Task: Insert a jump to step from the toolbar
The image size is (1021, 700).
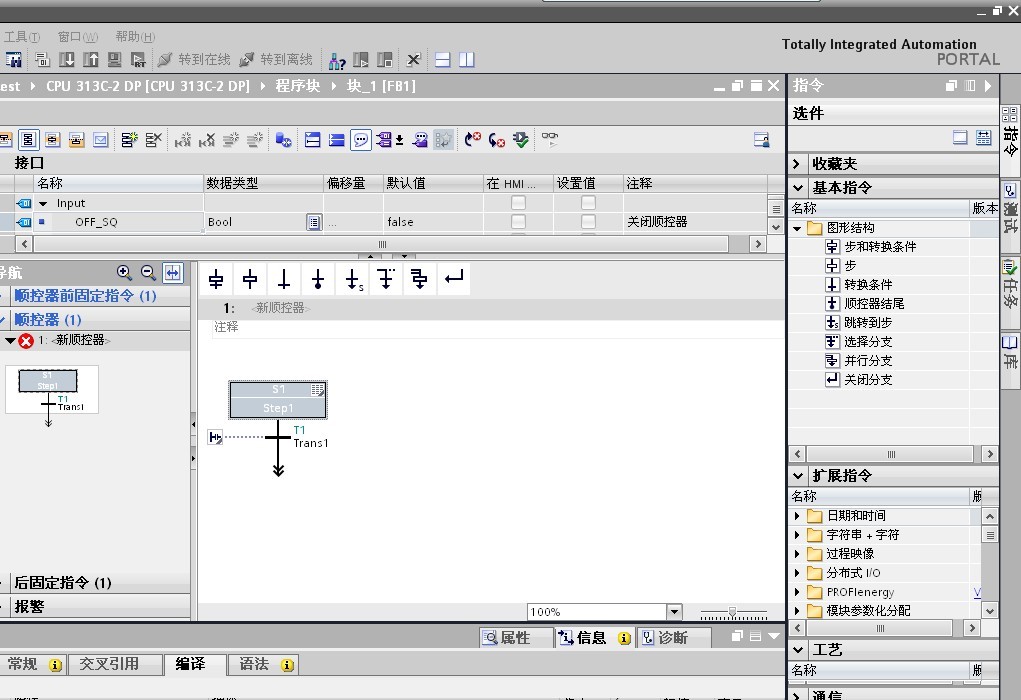Action: (x=352, y=280)
